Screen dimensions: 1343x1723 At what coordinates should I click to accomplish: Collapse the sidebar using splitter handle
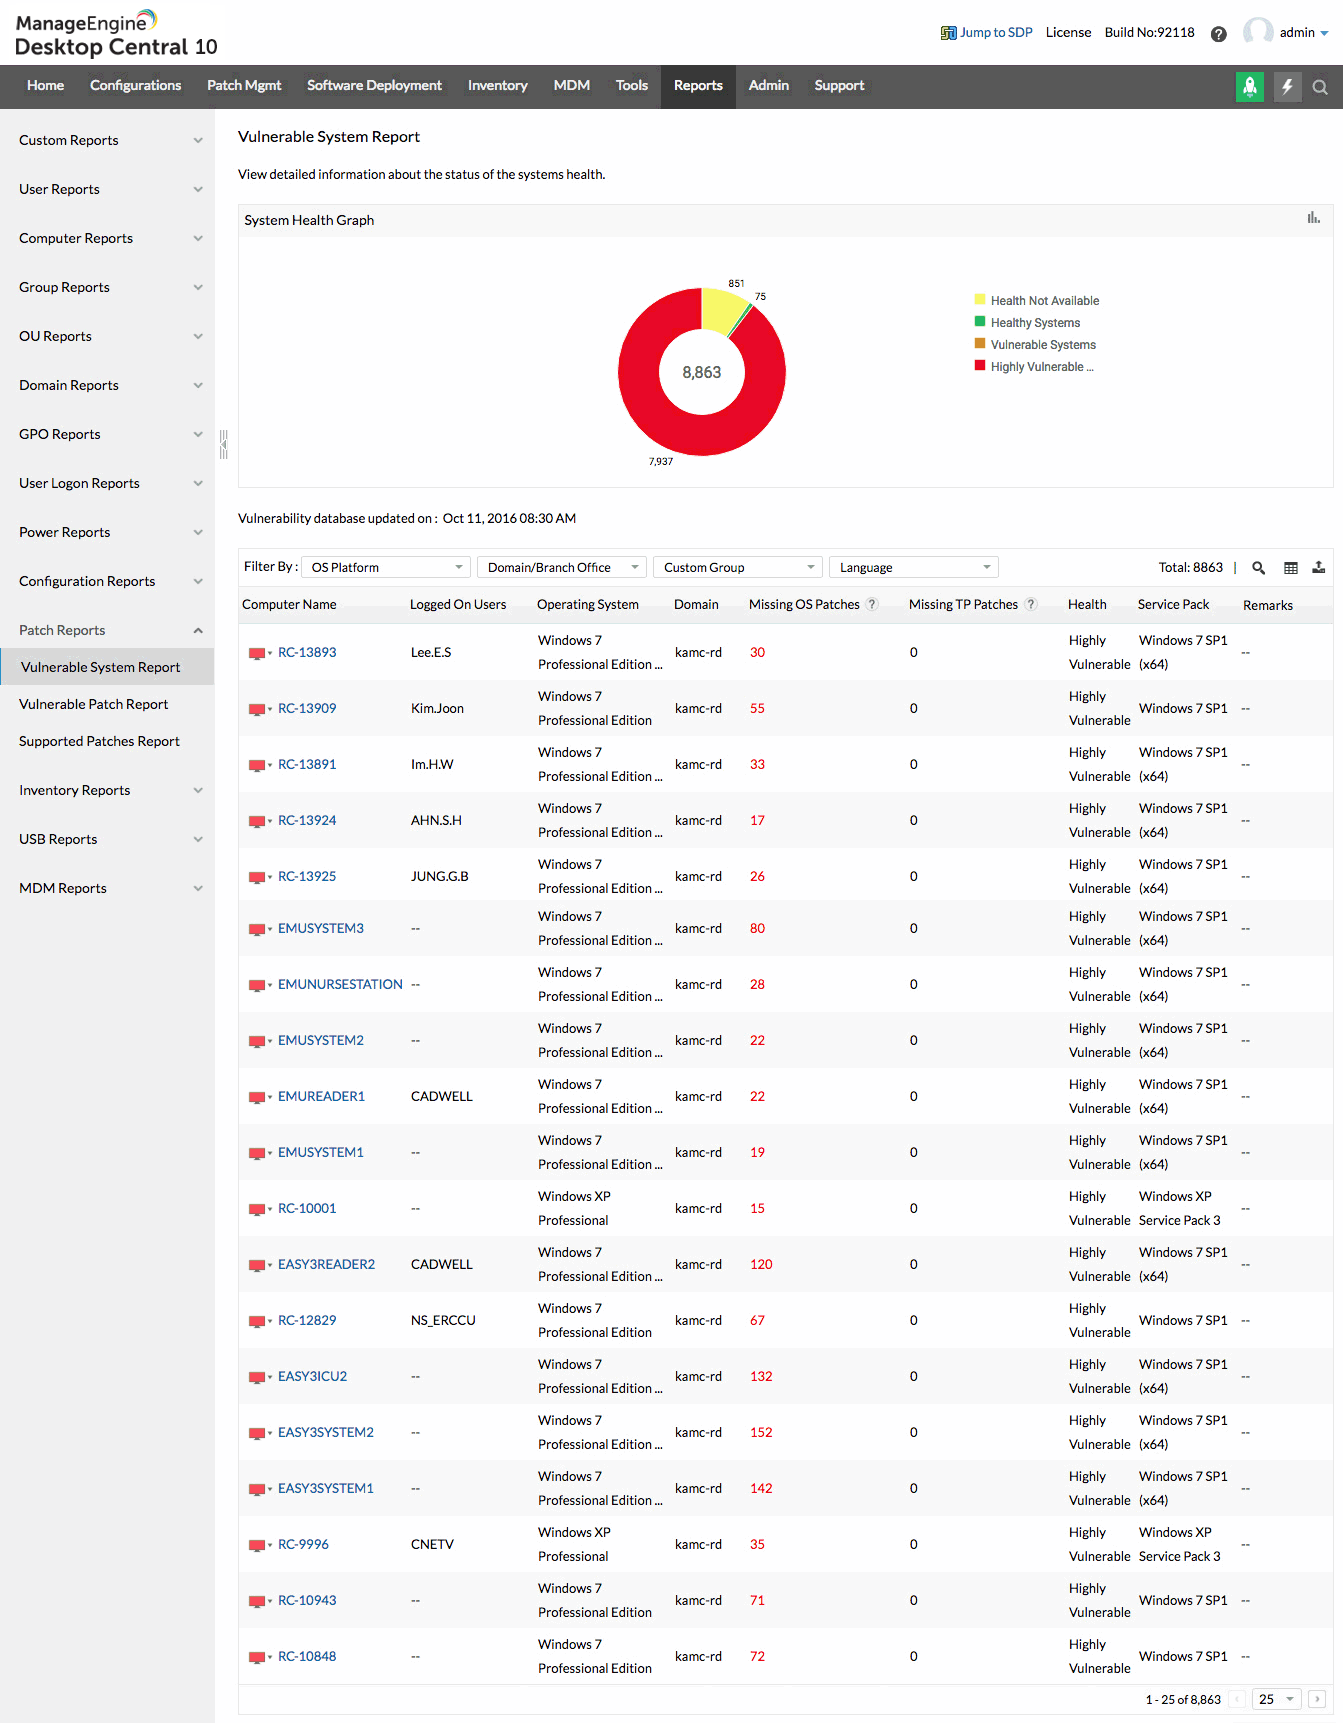click(x=224, y=444)
